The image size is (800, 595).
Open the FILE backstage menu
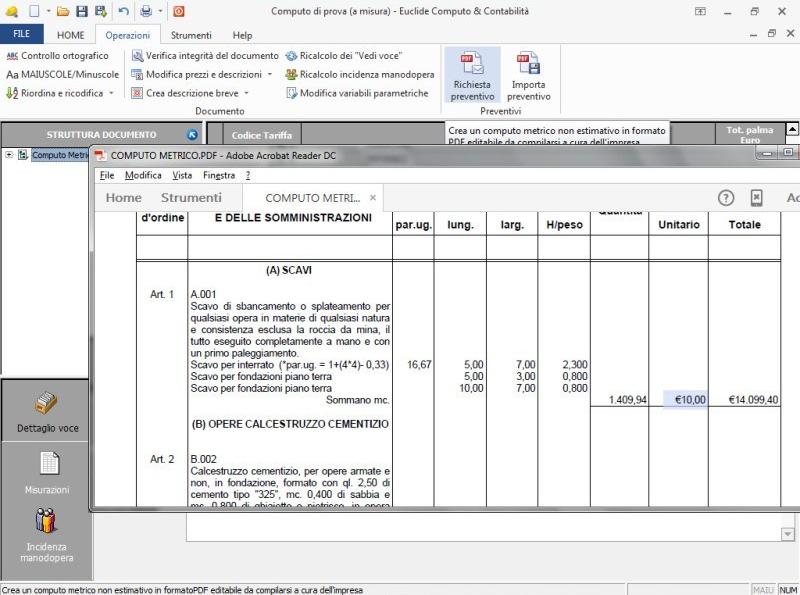21,33
